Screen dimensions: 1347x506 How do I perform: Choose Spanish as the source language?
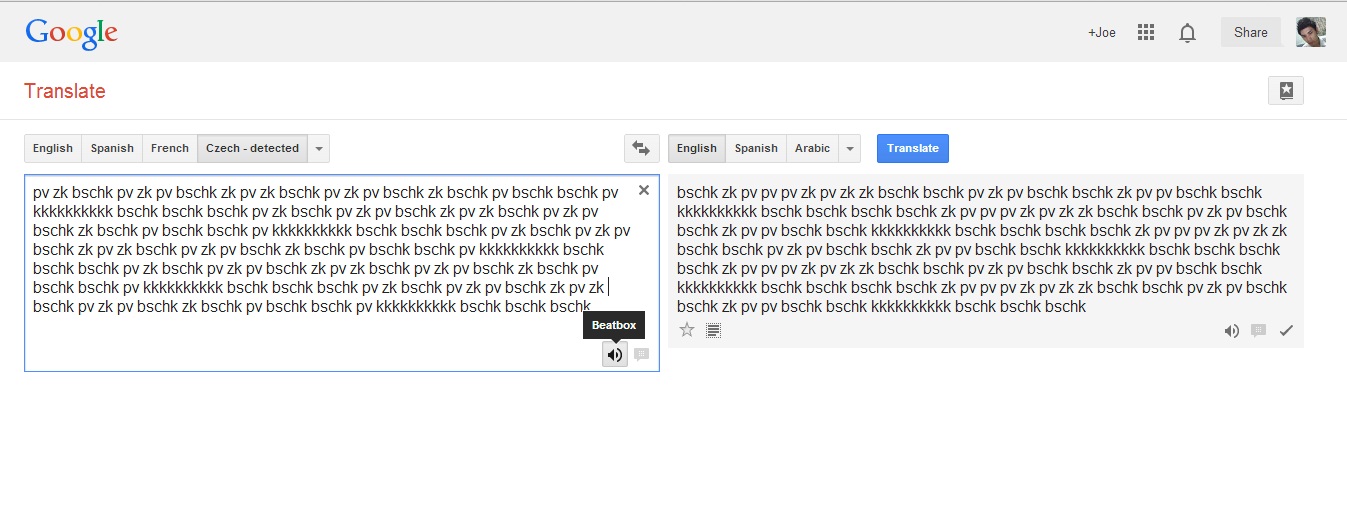[x=112, y=148]
